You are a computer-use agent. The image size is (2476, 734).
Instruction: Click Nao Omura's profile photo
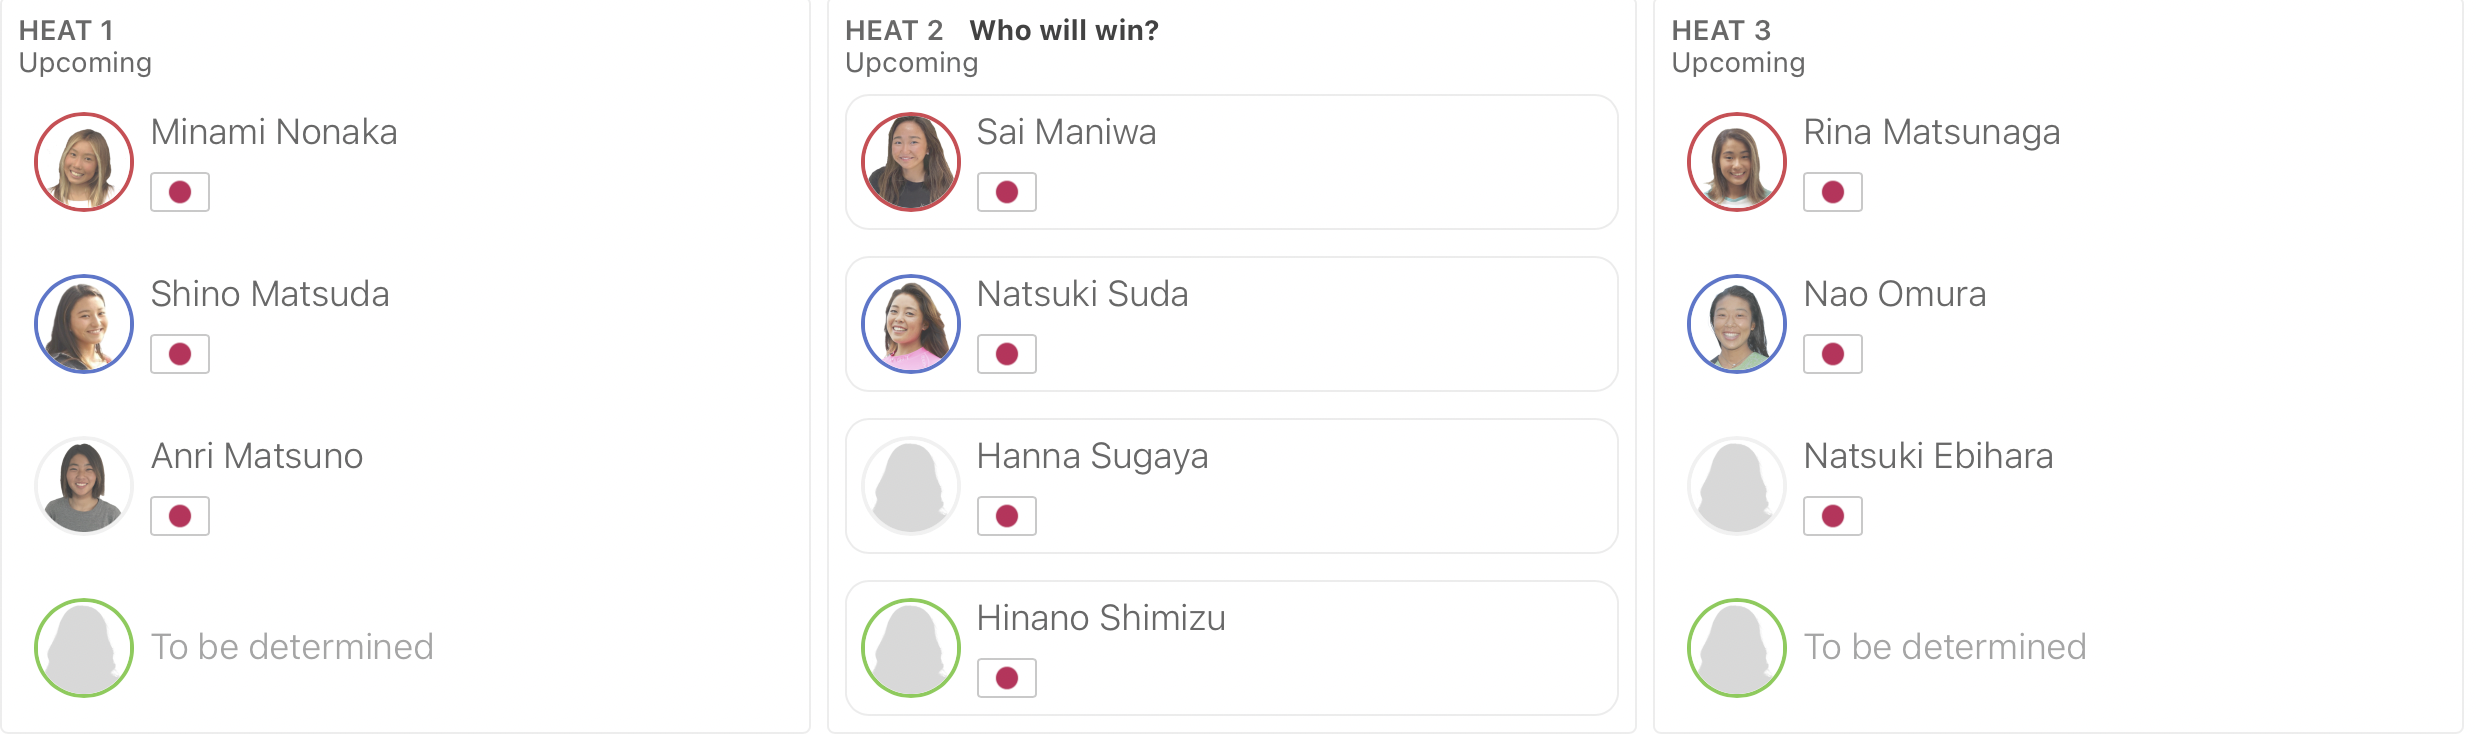click(1737, 324)
